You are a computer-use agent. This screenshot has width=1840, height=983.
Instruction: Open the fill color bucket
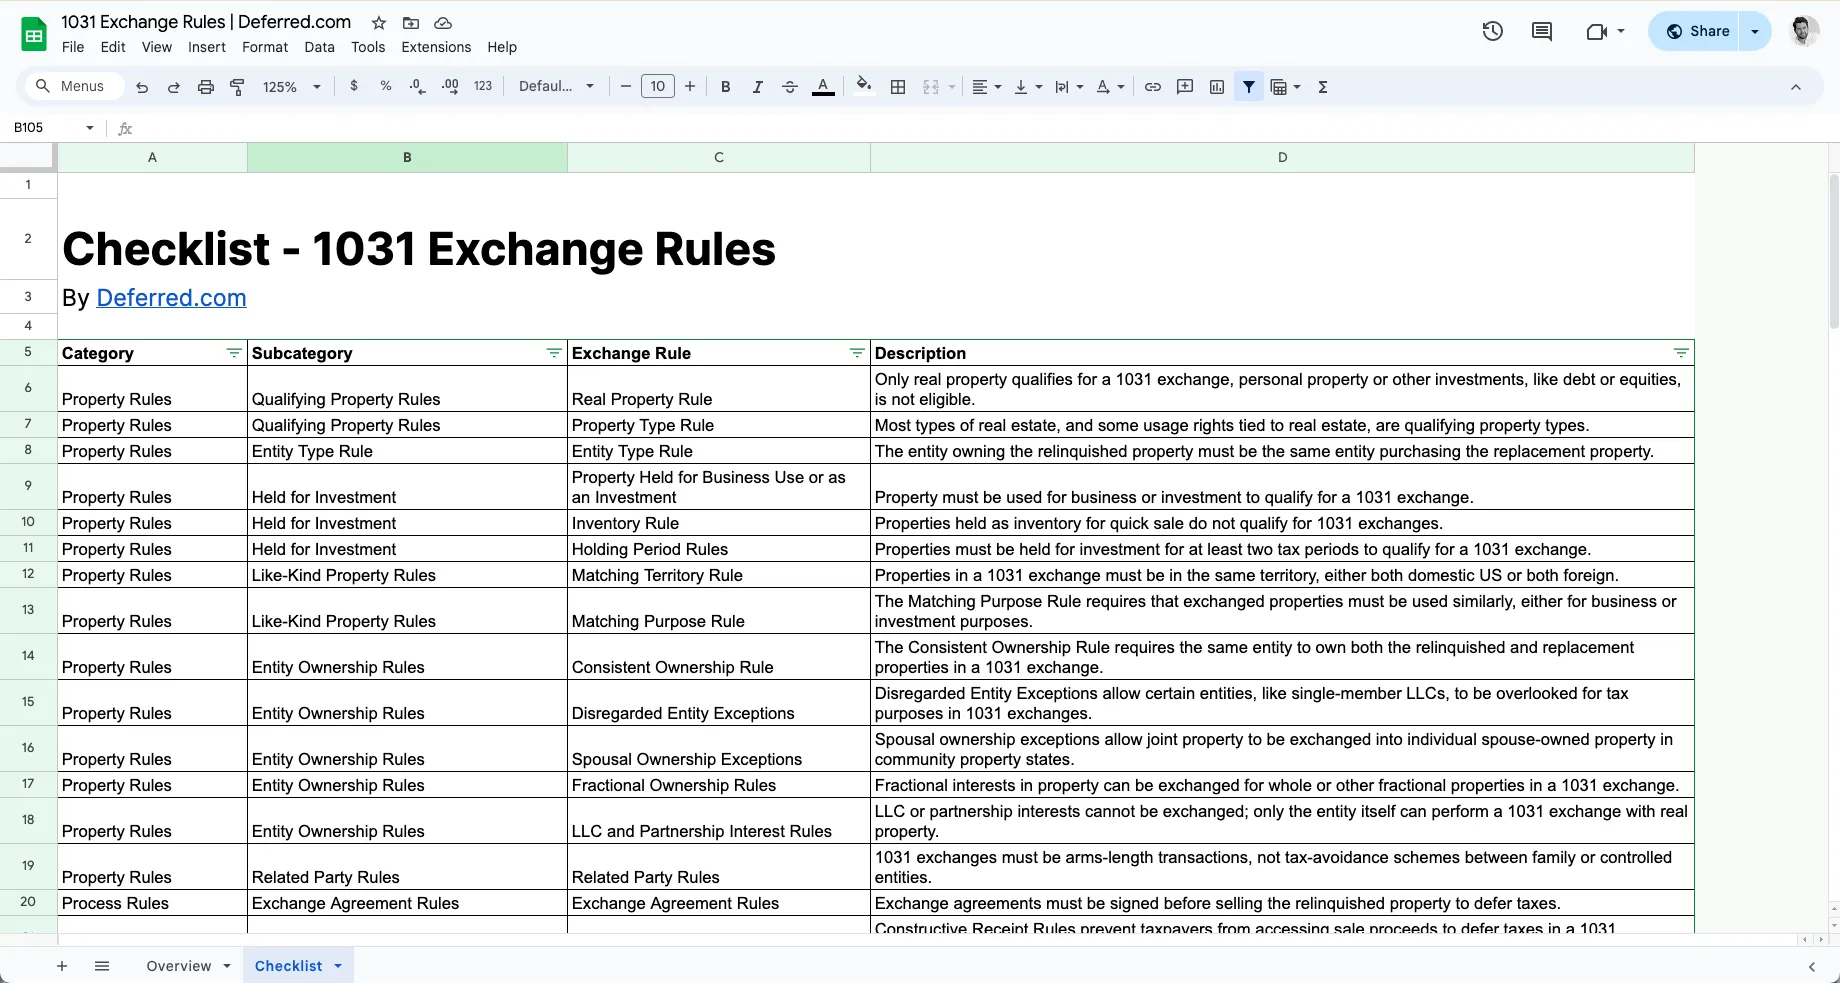point(864,86)
